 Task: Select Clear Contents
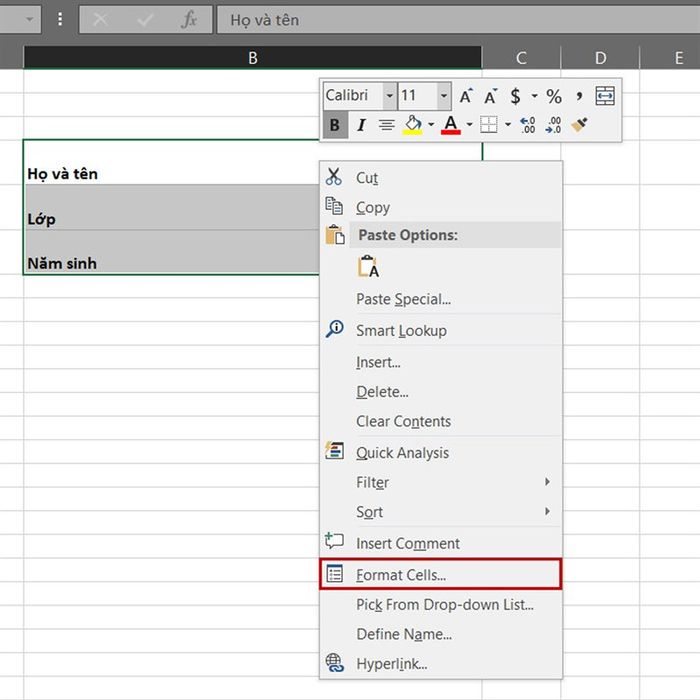(x=441, y=421)
